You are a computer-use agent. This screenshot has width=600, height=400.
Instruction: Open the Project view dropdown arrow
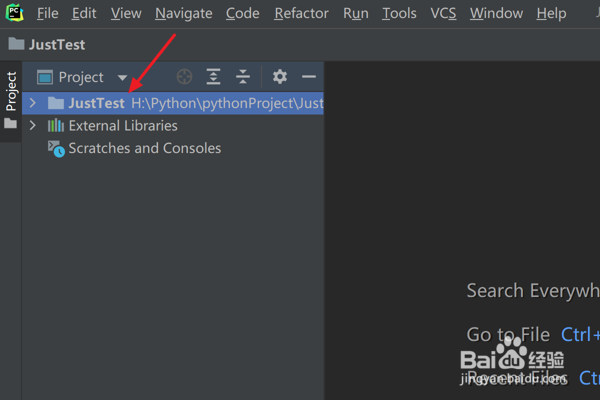122,78
